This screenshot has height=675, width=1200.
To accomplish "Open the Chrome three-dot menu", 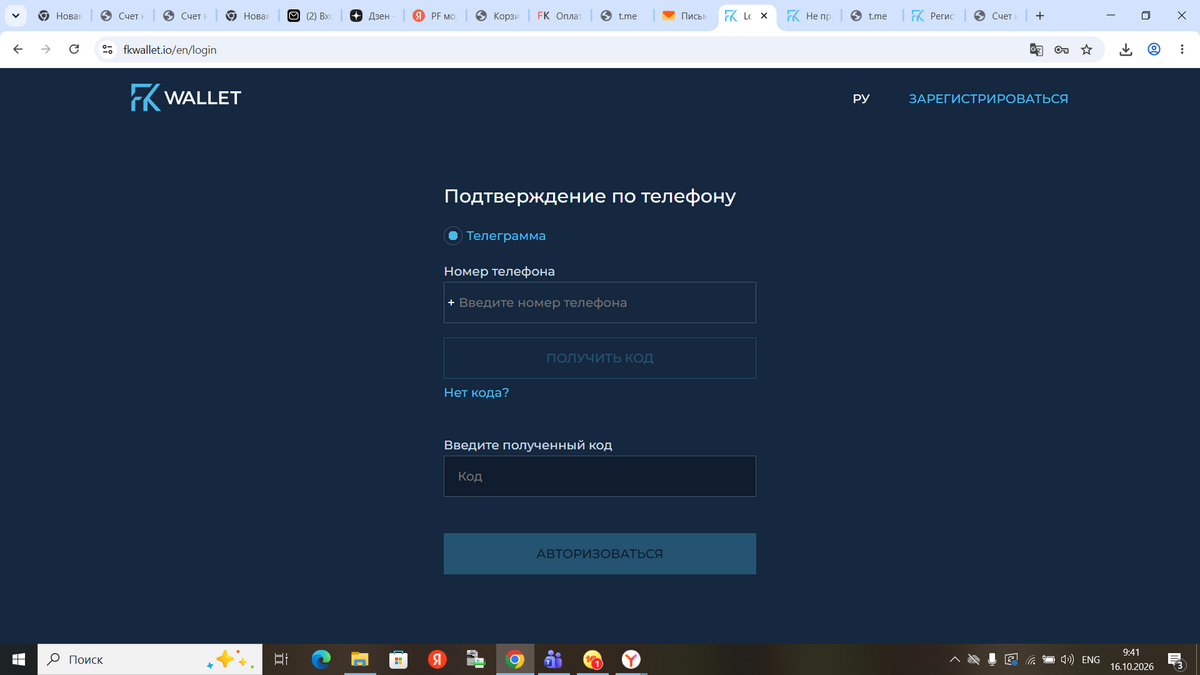I will (1182, 49).
